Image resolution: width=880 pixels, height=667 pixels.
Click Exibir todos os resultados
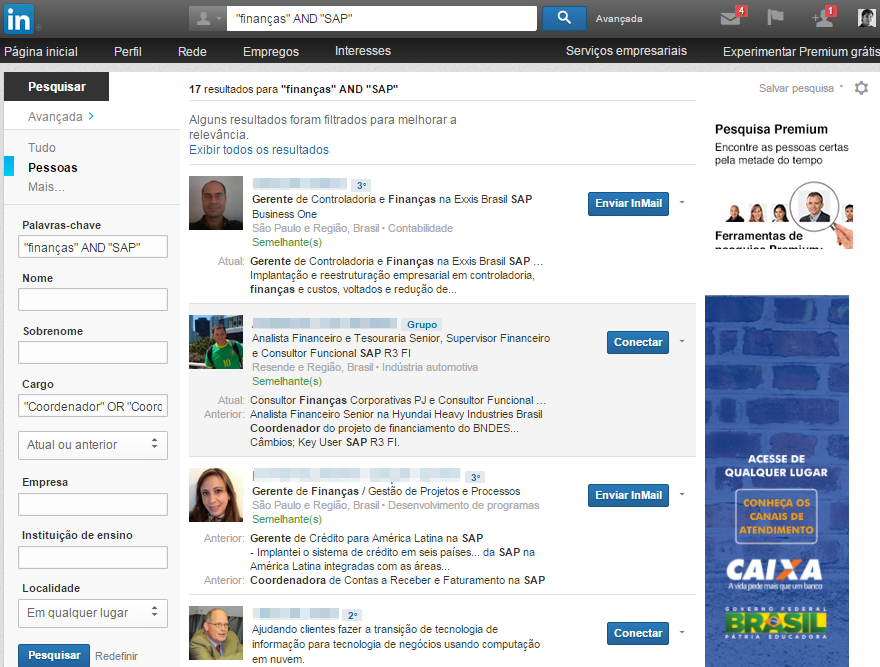pyautogui.click(x=259, y=150)
